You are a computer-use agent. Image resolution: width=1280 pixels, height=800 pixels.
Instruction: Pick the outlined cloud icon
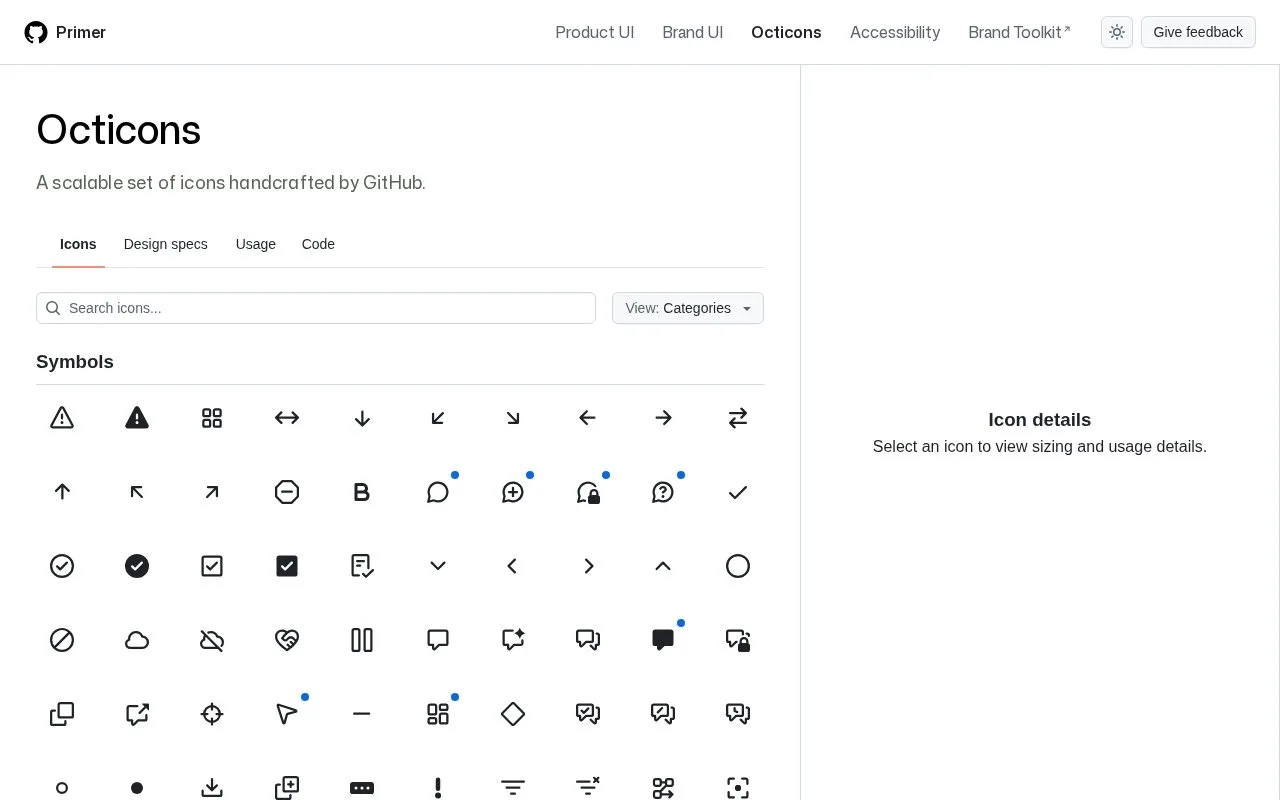tap(137, 640)
